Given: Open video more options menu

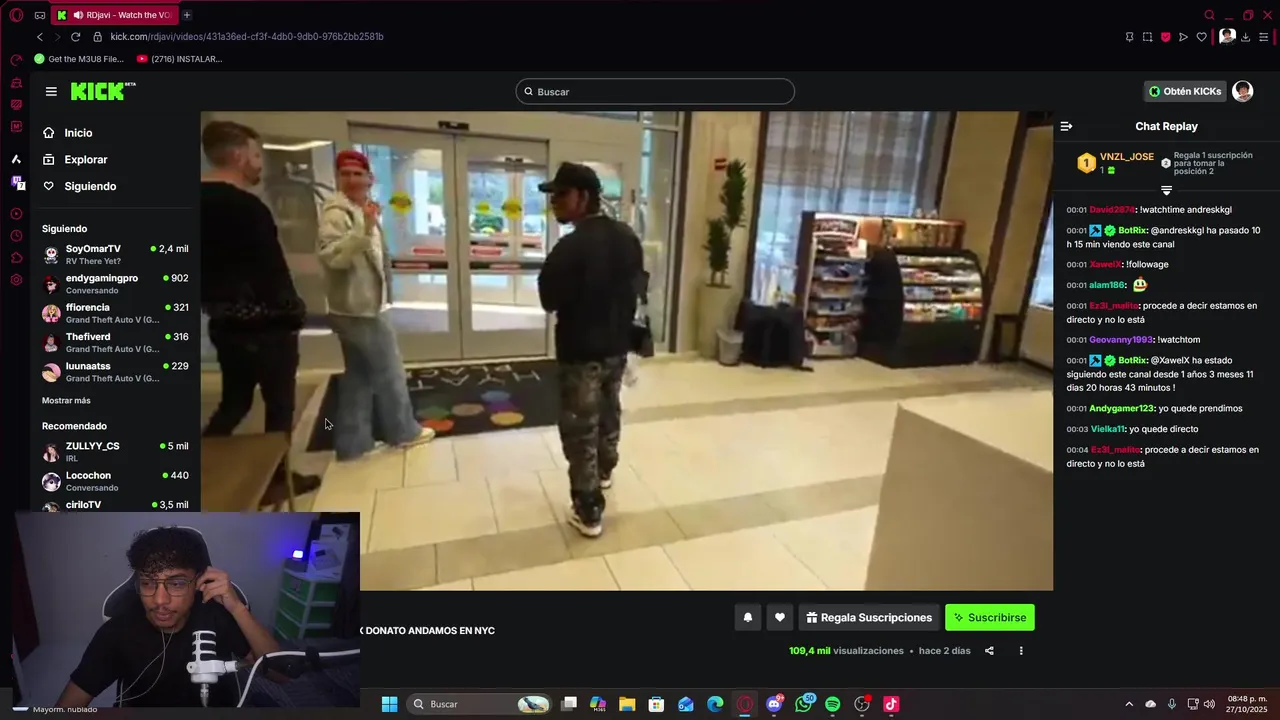Looking at the screenshot, I should pos(1021,651).
